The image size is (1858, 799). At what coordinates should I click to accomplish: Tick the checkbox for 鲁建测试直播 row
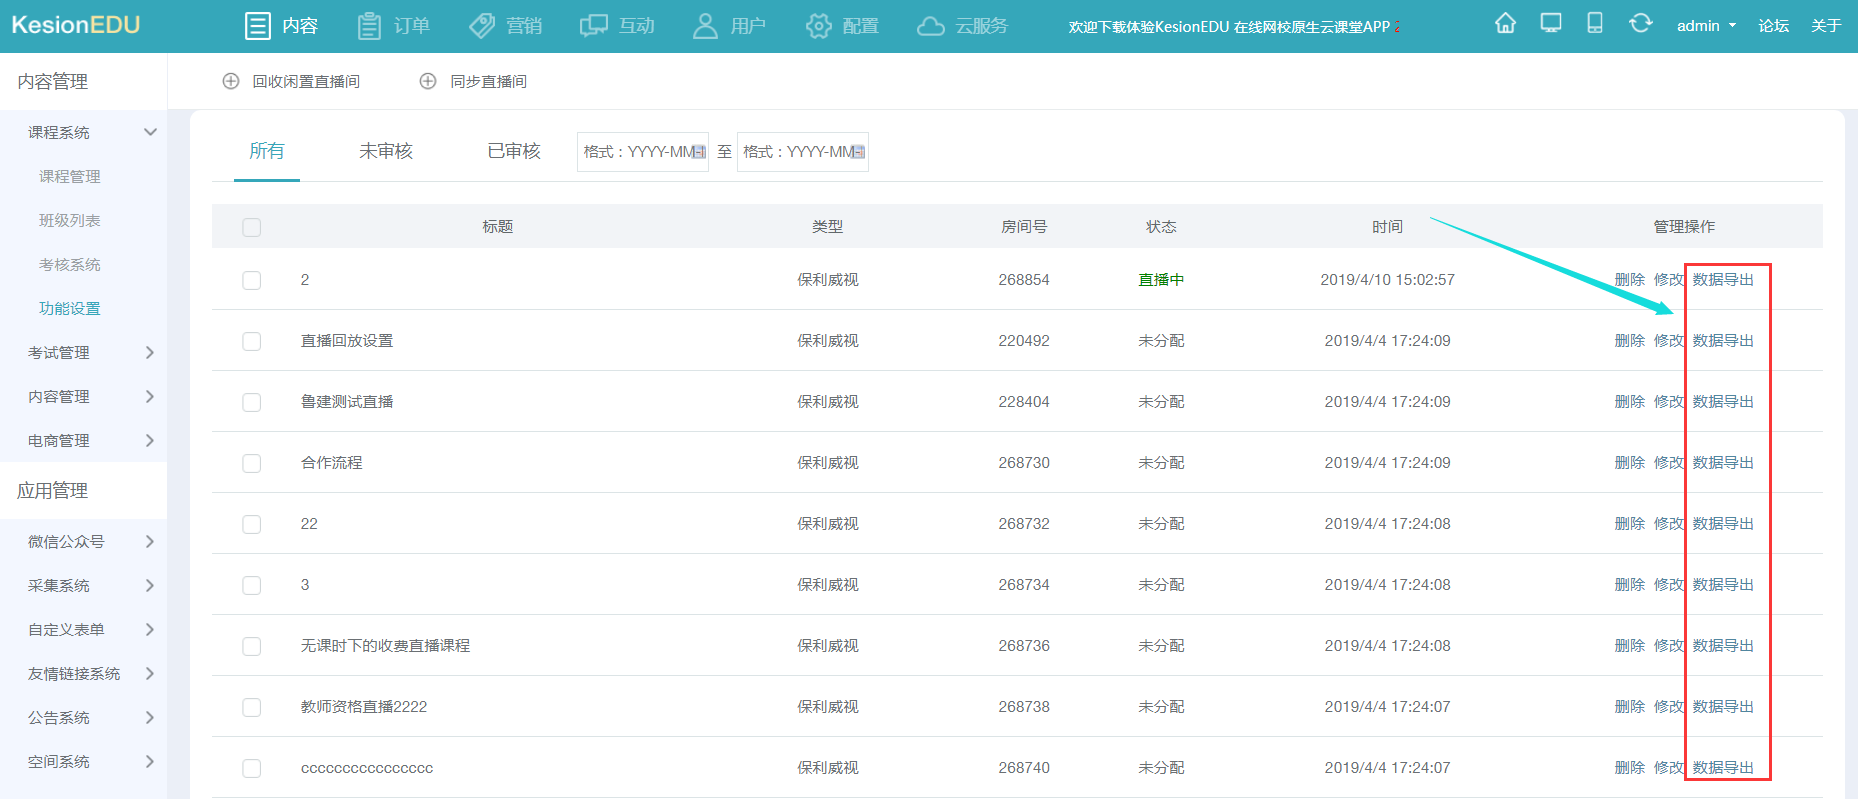click(x=252, y=402)
